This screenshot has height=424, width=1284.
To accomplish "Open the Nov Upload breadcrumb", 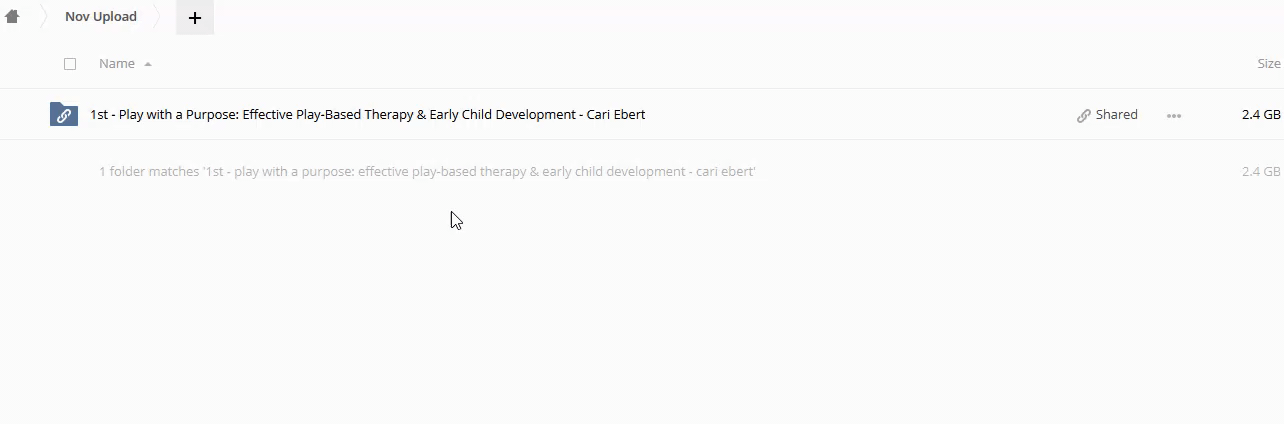I will (x=100, y=17).
